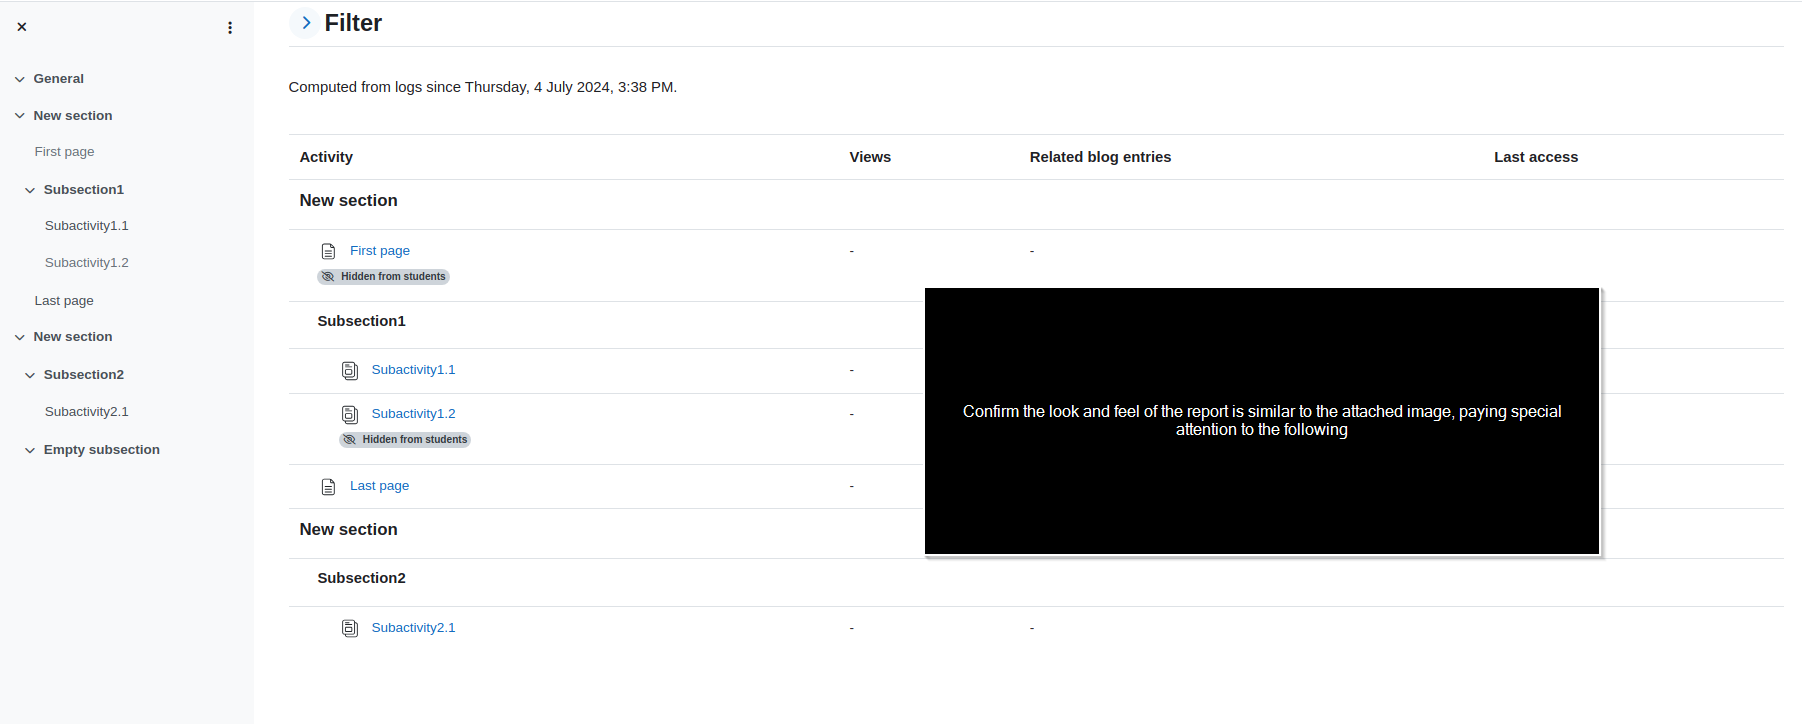The width and height of the screenshot is (1802, 724).
Task: Collapse Empty subsection chevron
Action: click(30, 450)
